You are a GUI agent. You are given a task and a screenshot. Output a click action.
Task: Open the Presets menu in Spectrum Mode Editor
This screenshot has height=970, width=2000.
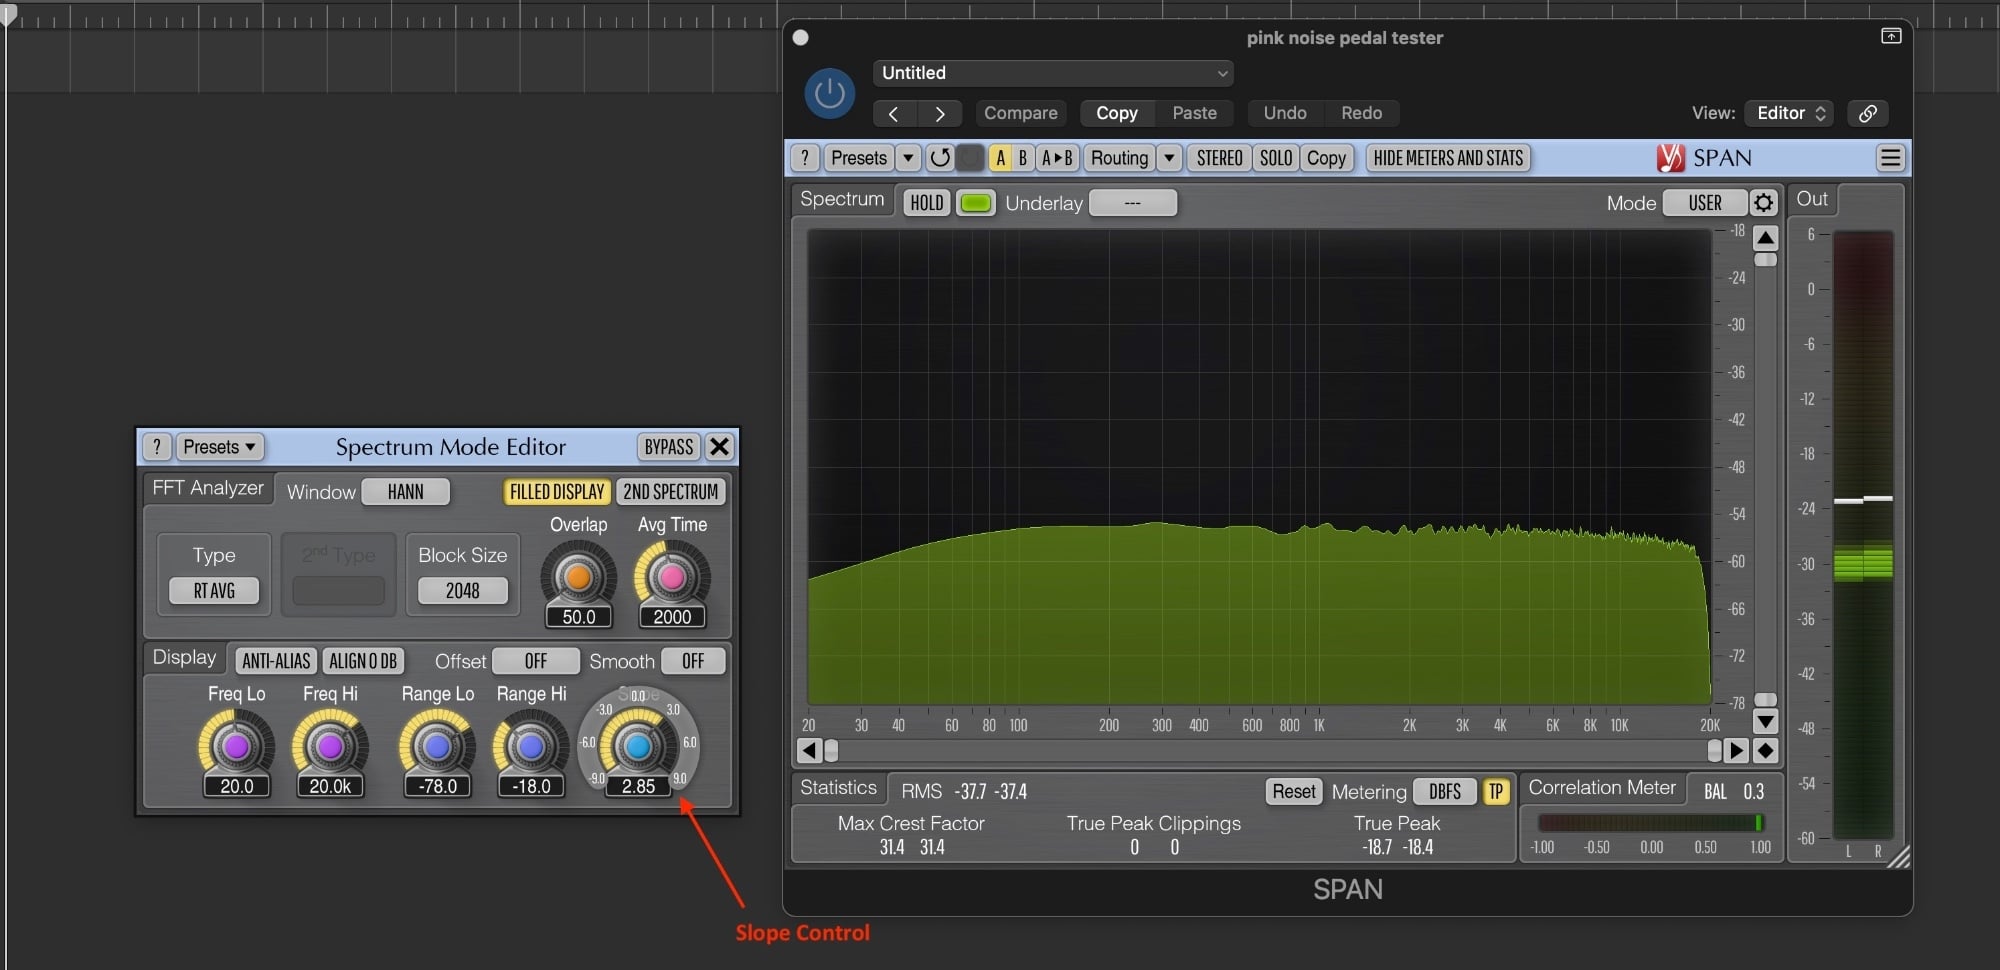click(x=220, y=447)
